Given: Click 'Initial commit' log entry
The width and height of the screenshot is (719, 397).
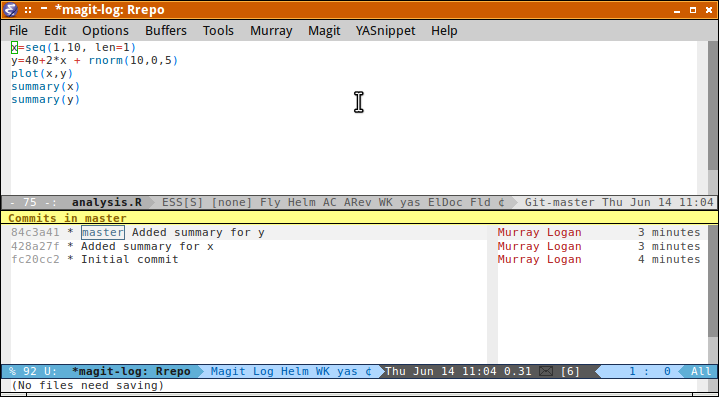Looking at the screenshot, I should (x=130, y=259).
